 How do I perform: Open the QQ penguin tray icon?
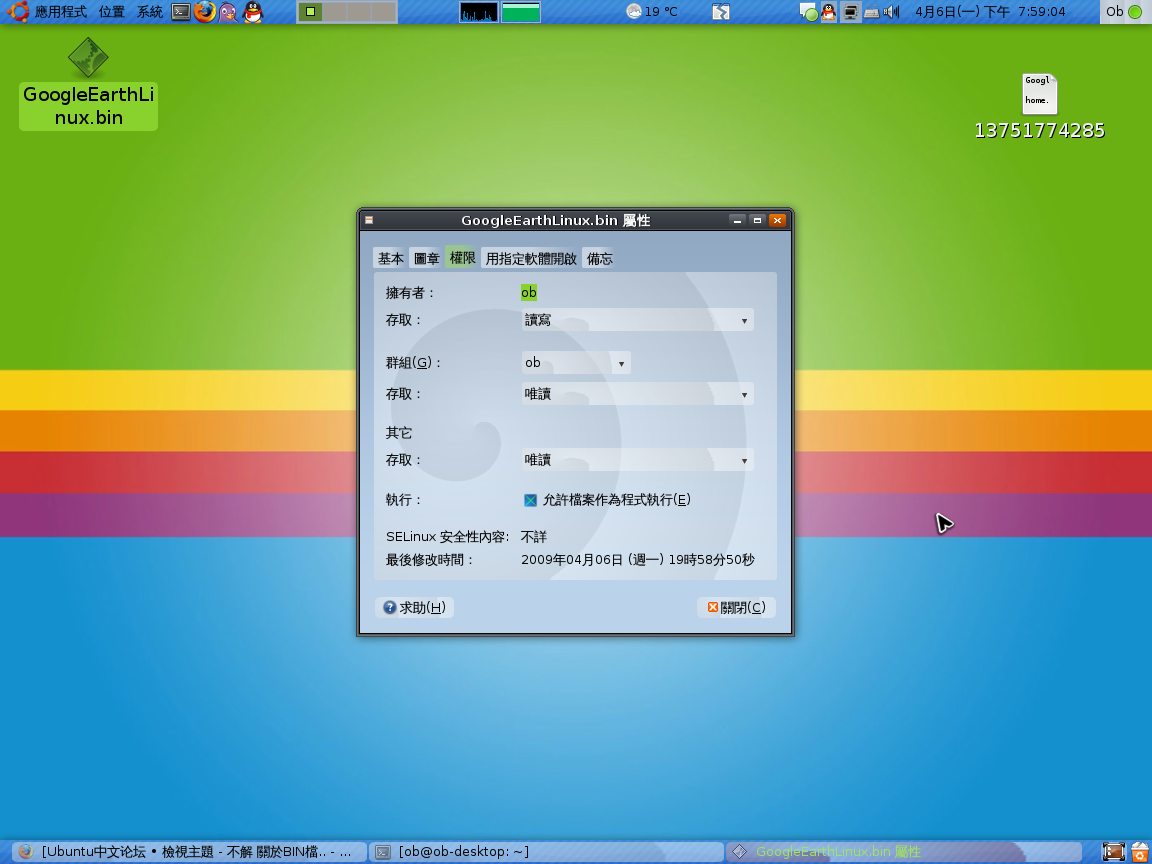point(829,12)
